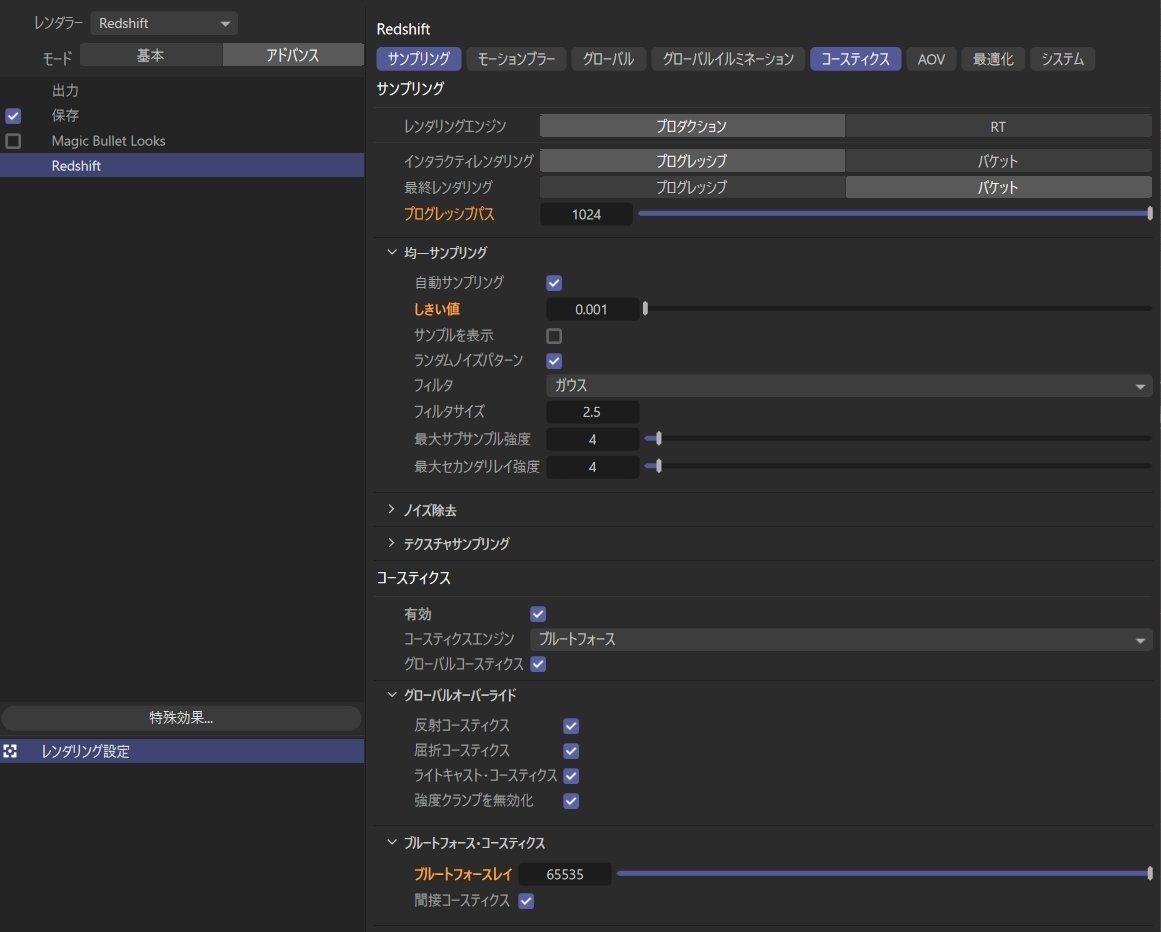Enable the サンプルを表示 checkbox
The height and width of the screenshot is (932, 1161).
point(554,336)
